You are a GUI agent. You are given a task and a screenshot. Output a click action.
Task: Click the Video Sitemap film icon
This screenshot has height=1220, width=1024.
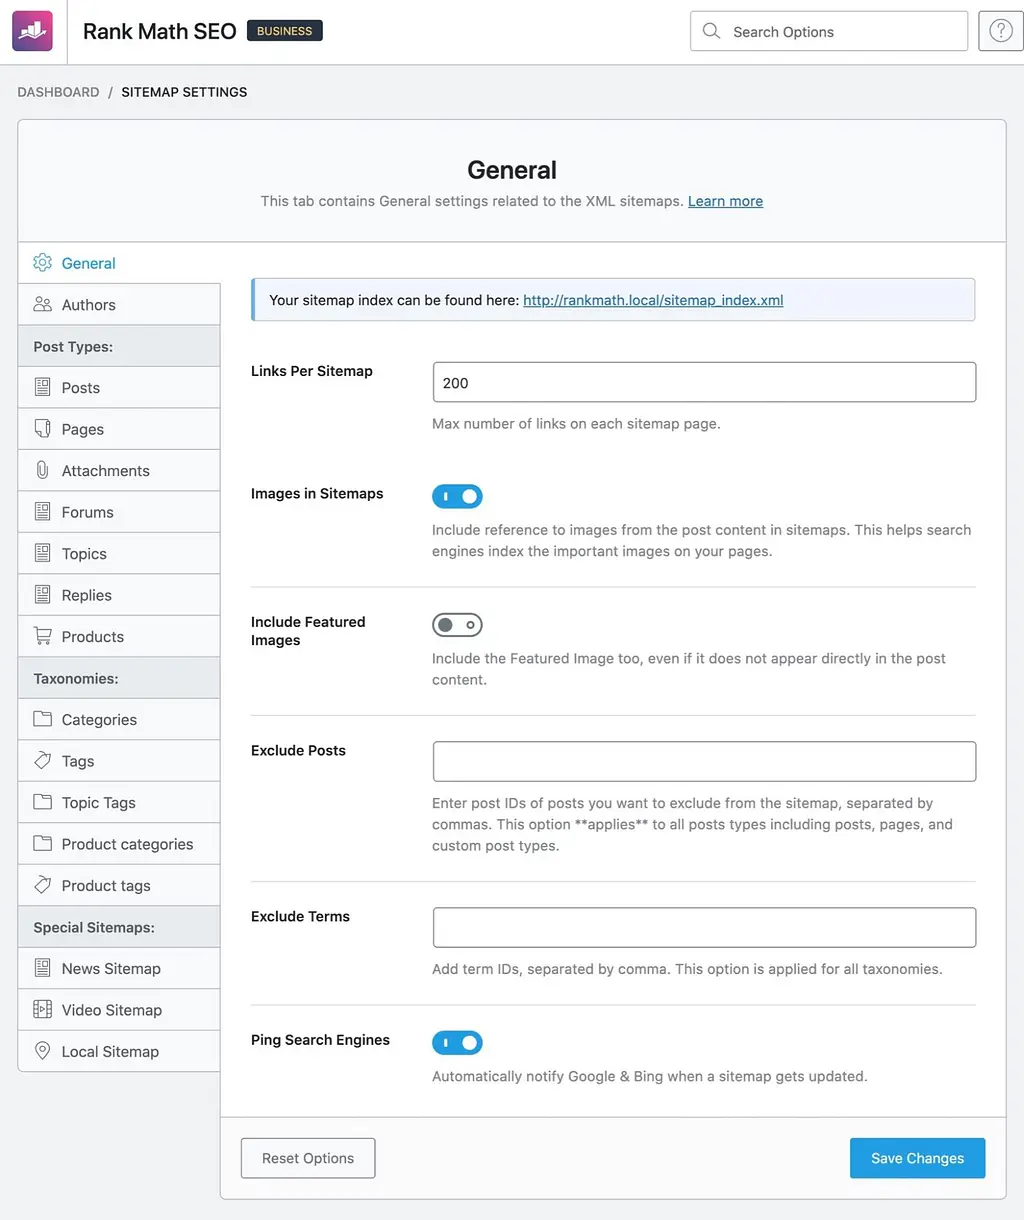(x=42, y=1010)
